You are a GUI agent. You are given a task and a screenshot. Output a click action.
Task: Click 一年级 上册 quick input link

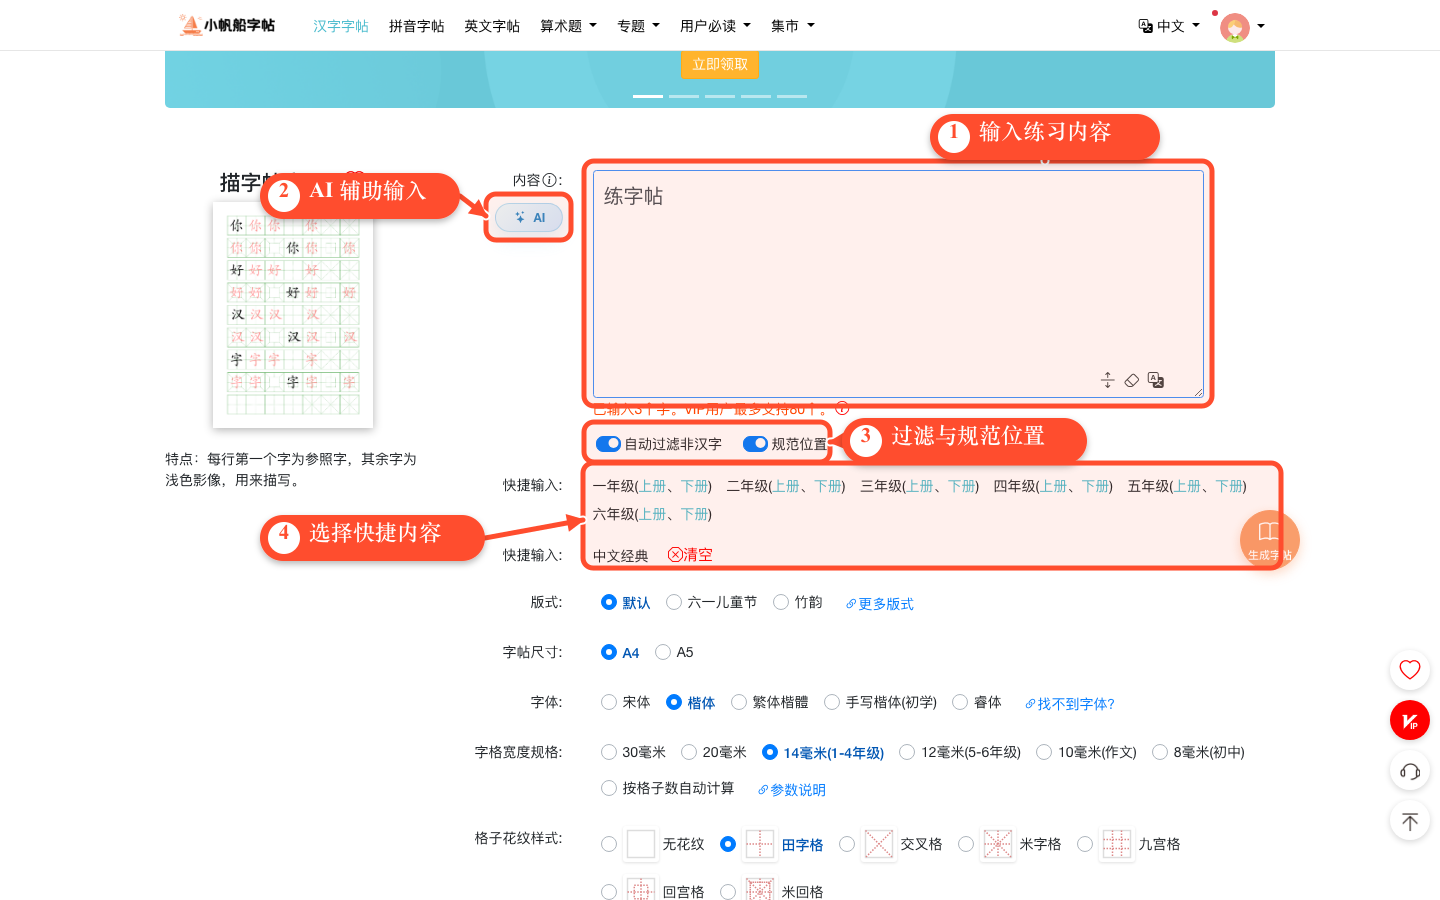(653, 486)
